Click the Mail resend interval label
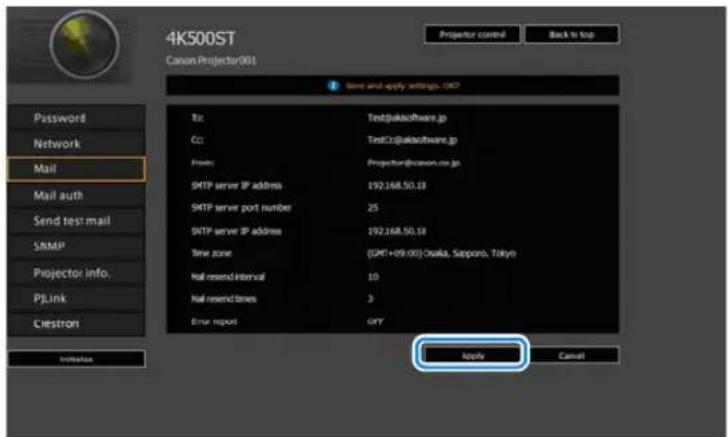728x437 pixels. (228, 277)
